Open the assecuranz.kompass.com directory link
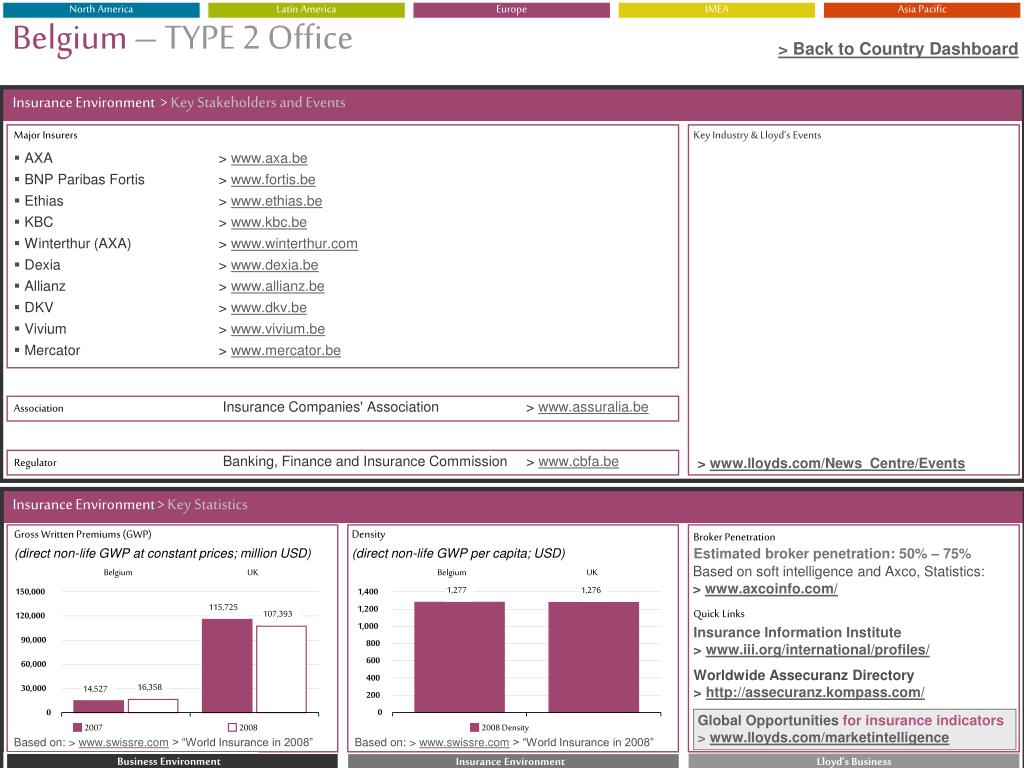Screen dimensions: 1024x768 (x=815, y=692)
